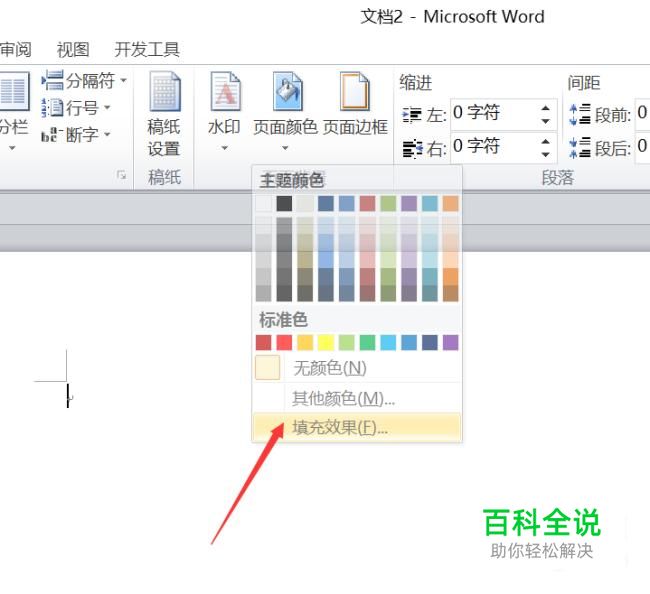
Task: Pick the purple standard color swatch
Action: (451, 343)
